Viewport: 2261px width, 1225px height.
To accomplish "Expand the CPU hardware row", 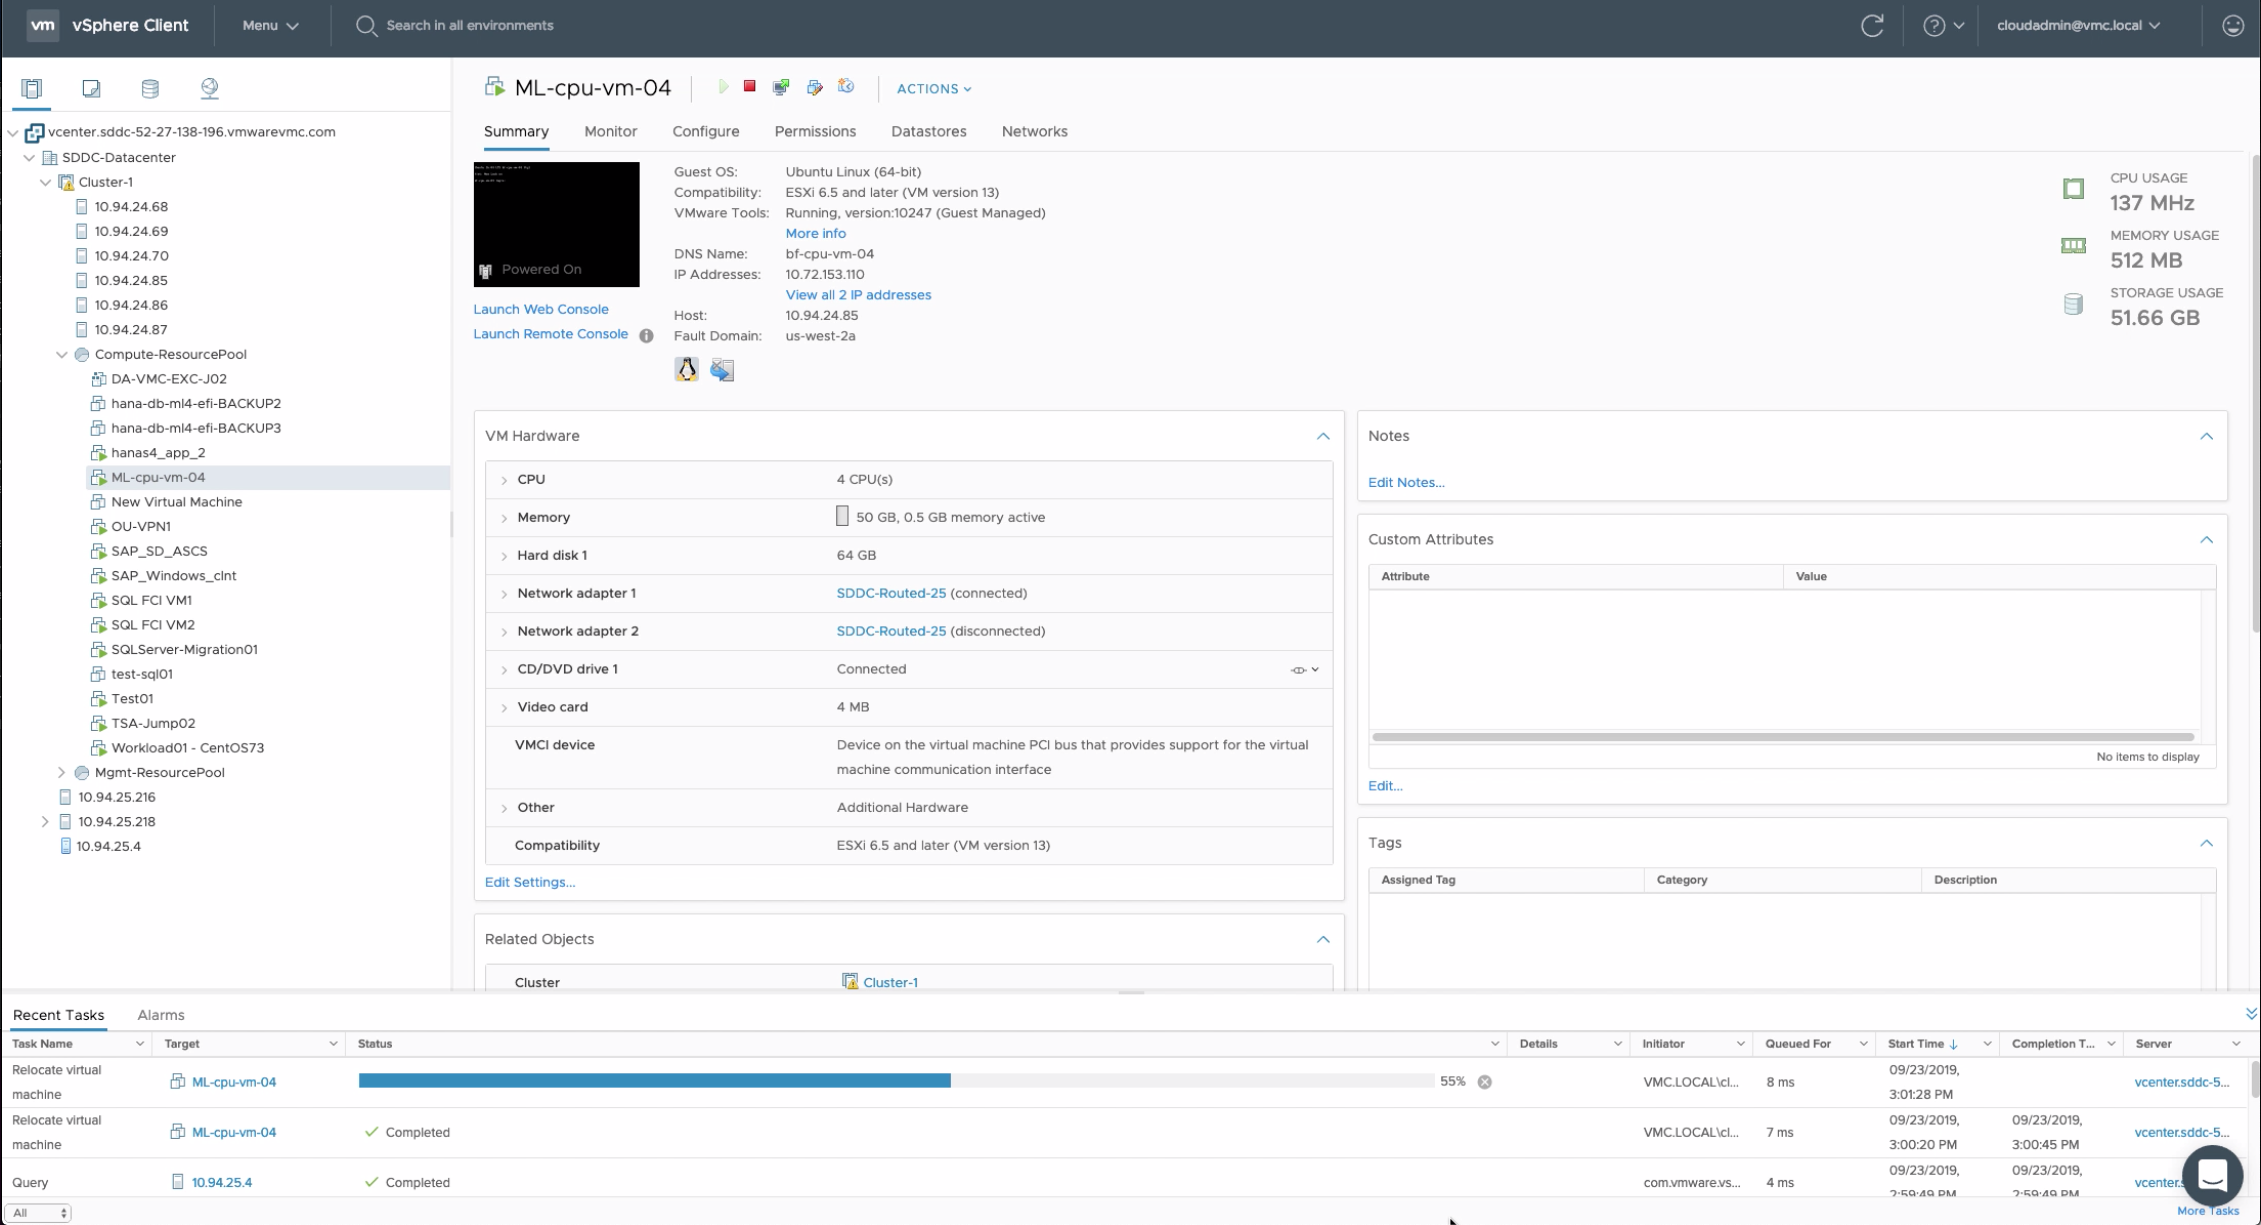I will pos(504,480).
